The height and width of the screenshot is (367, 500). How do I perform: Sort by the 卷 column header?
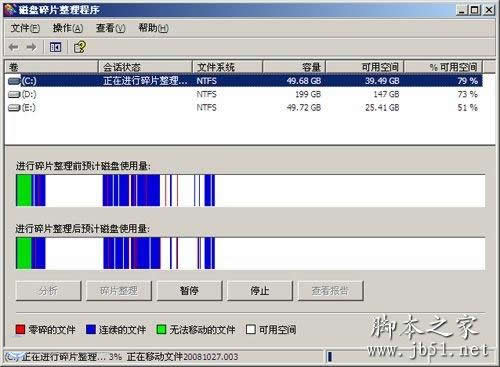click(x=52, y=67)
